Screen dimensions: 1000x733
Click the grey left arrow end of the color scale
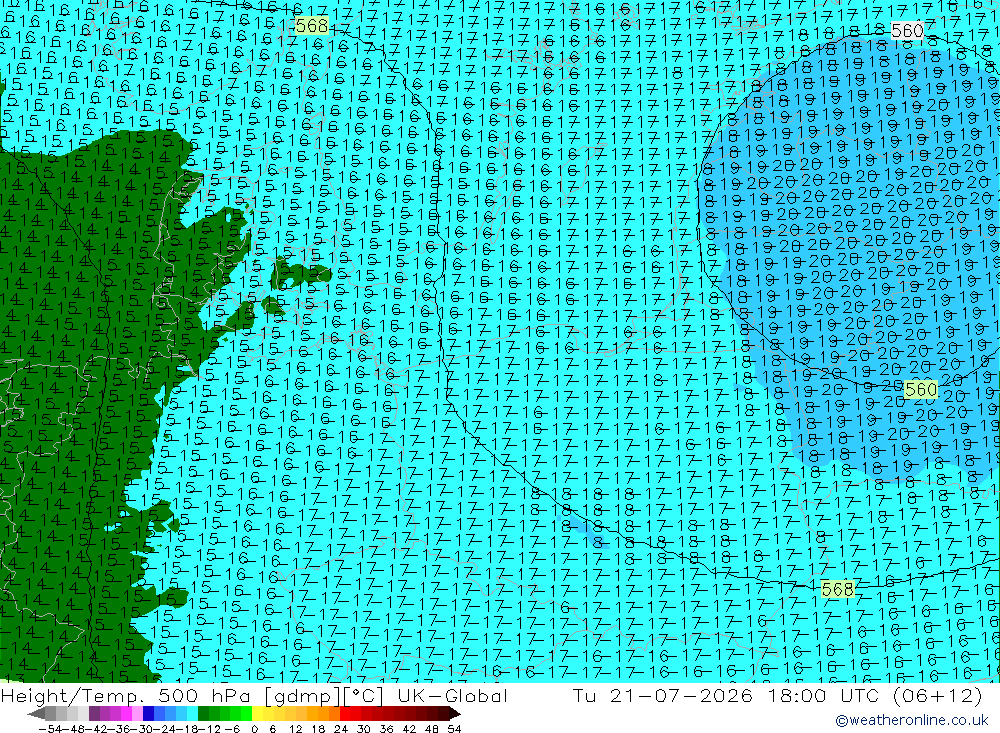click(x=36, y=714)
